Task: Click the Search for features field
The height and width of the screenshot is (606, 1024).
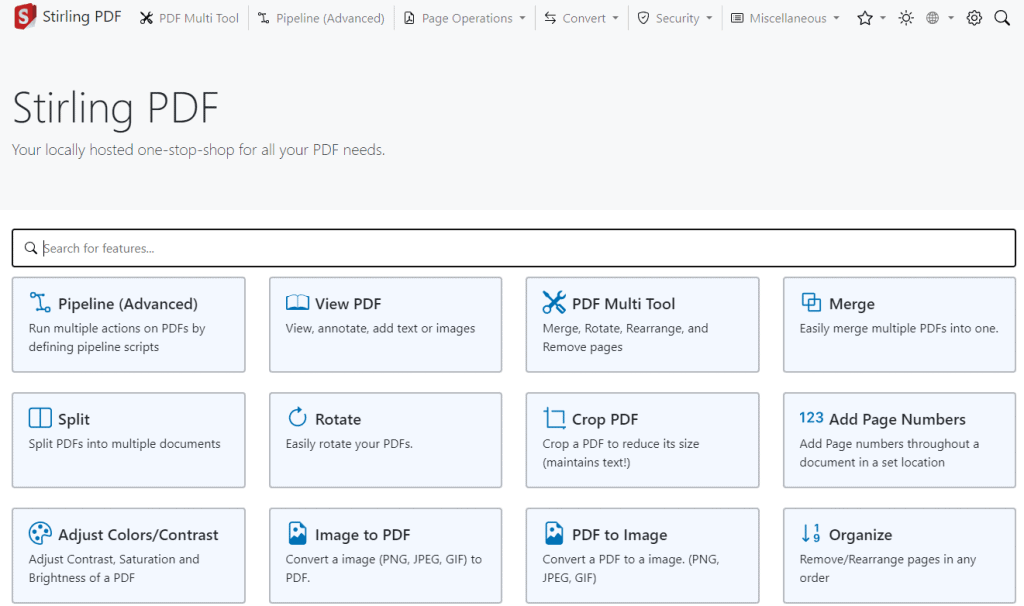Action: [x=513, y=248]
